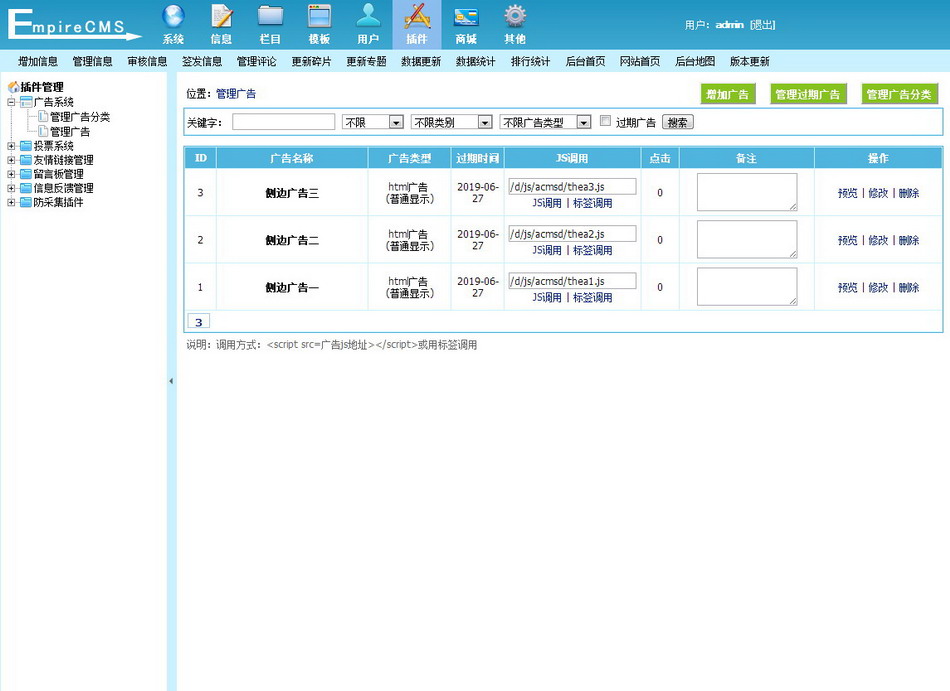This screenshot has width=950, height=691.
Task: Click the 备注 textarea for 侧边广告三
Action: [x=747, y=192]
